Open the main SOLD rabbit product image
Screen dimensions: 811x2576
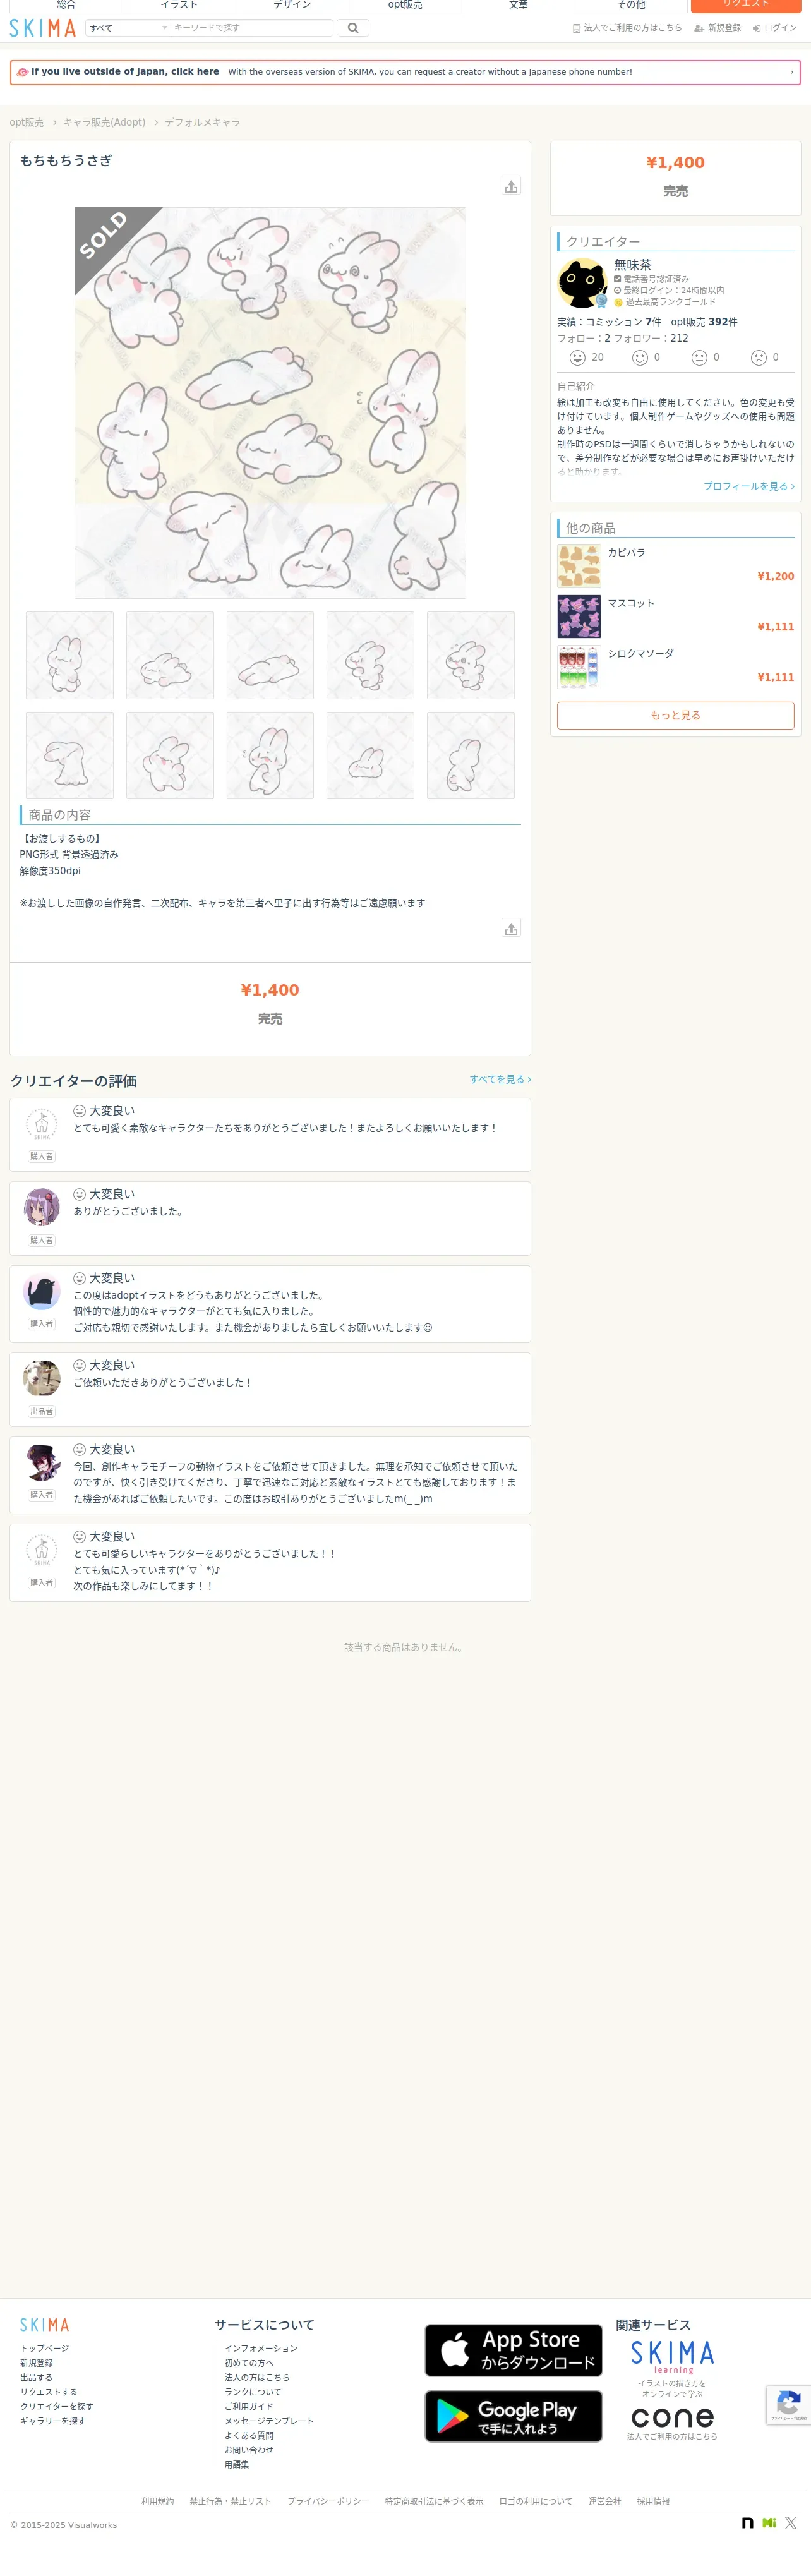[x=270, y=403]
